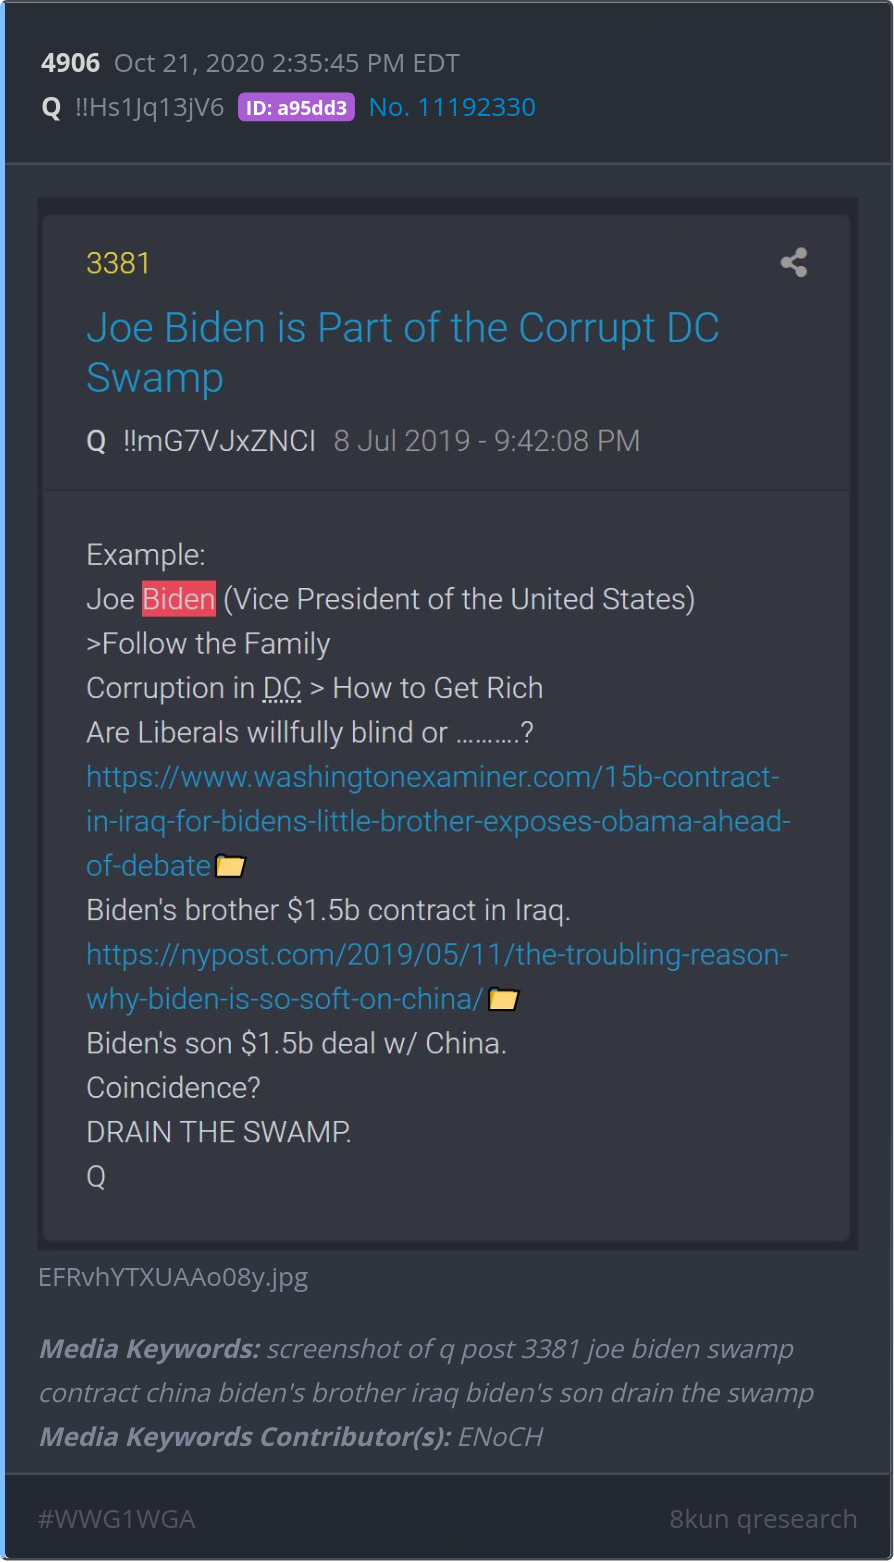This screenshot has width=894, height=1562.
Task: Click the '8kun qresearch' source label
Action: click(763, 1519)
